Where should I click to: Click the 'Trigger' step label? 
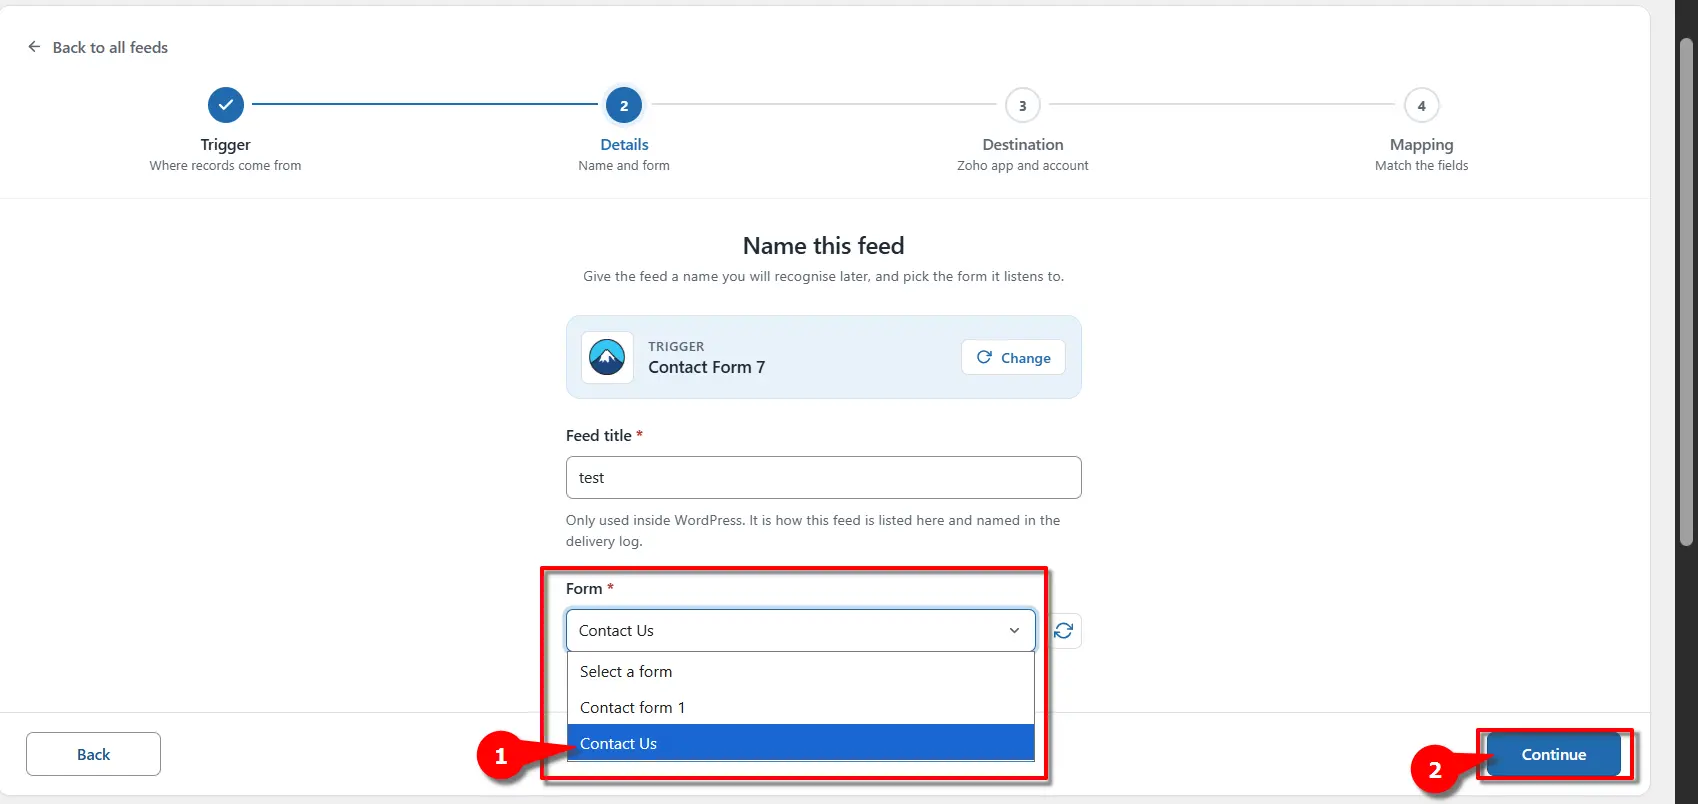(x=225, y=145)
